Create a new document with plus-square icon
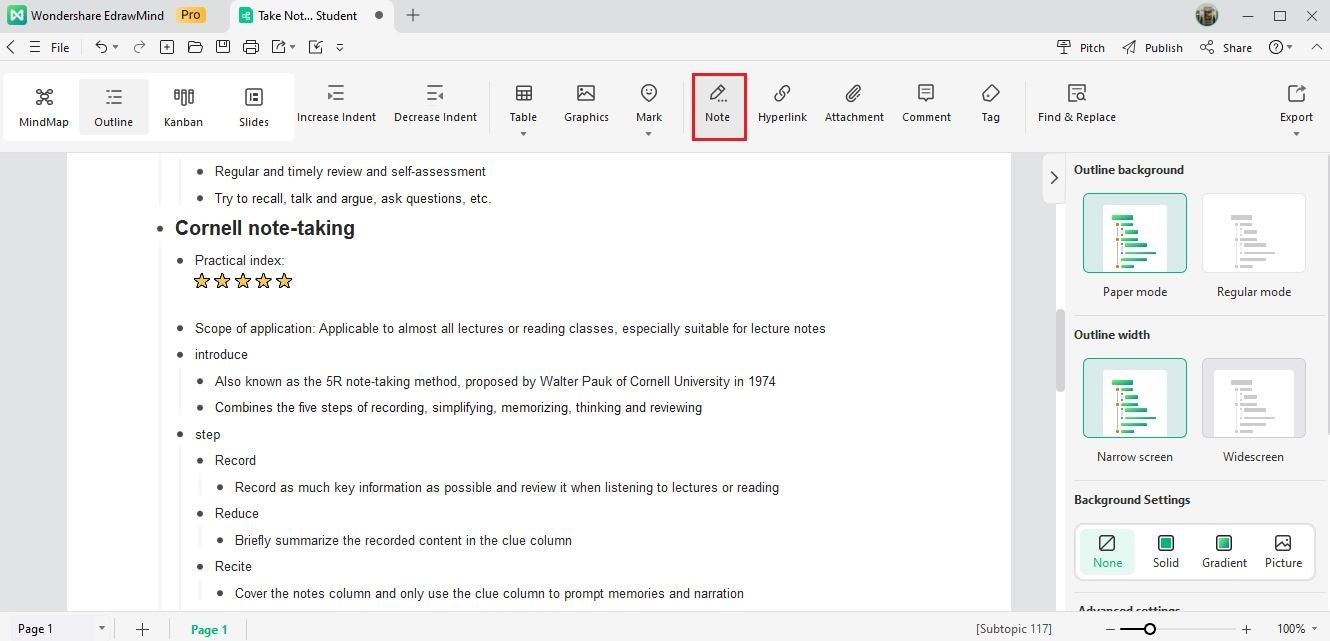Screen dimensions: 1330x641 (x=167, y=47)
